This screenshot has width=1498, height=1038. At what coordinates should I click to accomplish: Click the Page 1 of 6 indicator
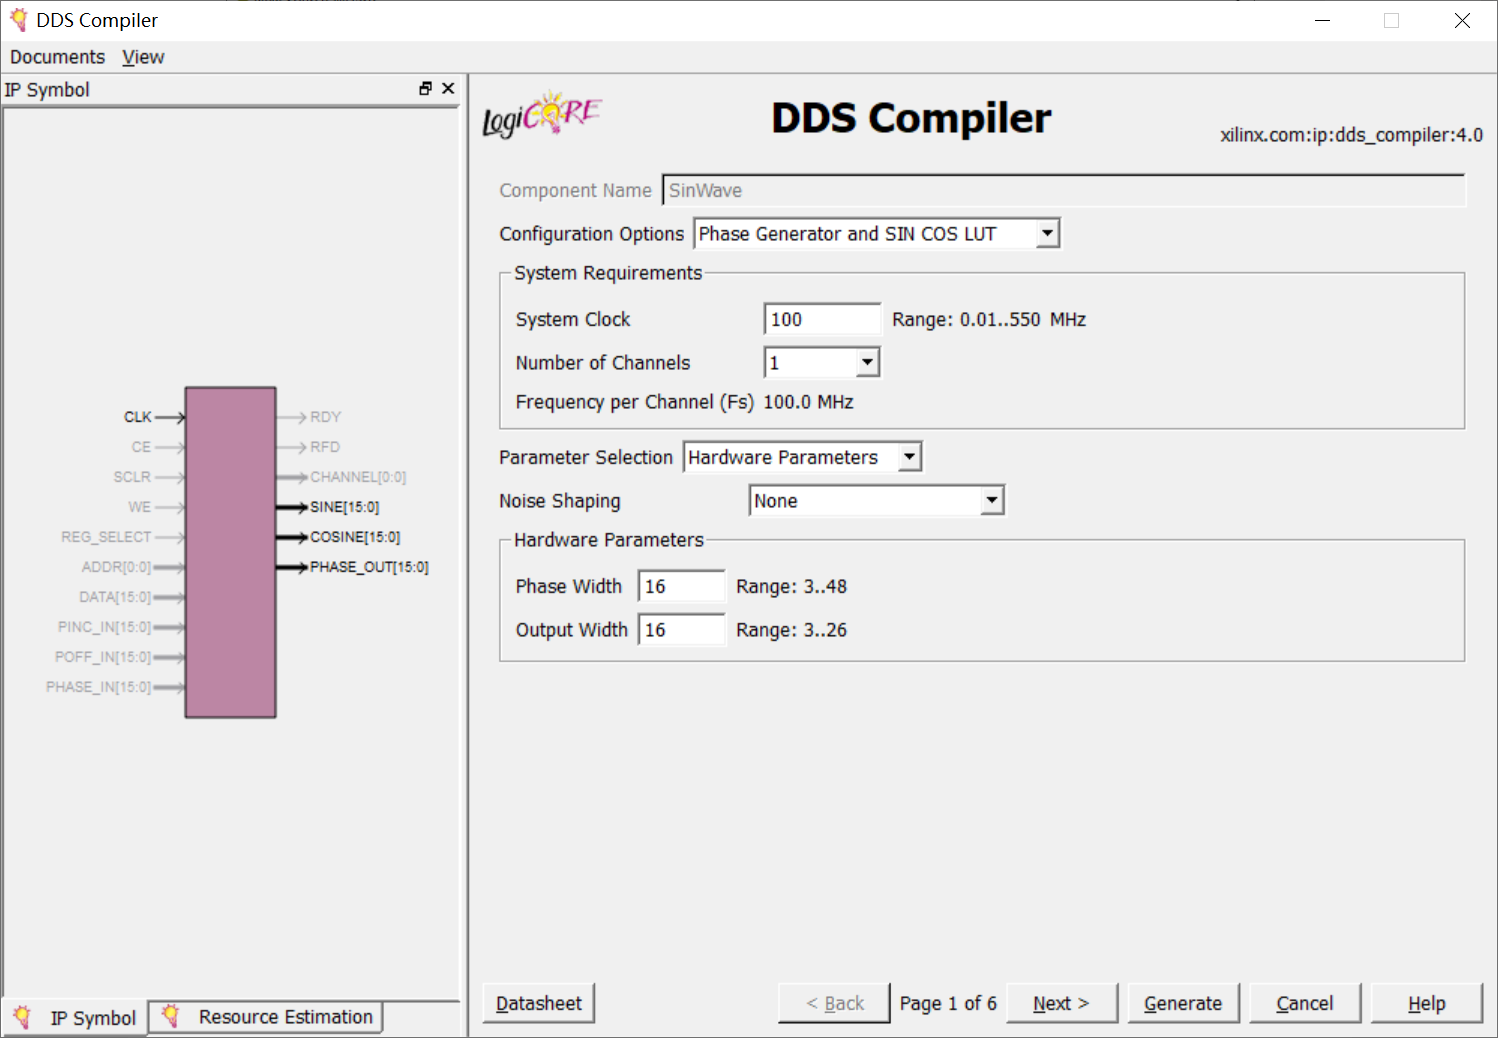[948, 1003]
